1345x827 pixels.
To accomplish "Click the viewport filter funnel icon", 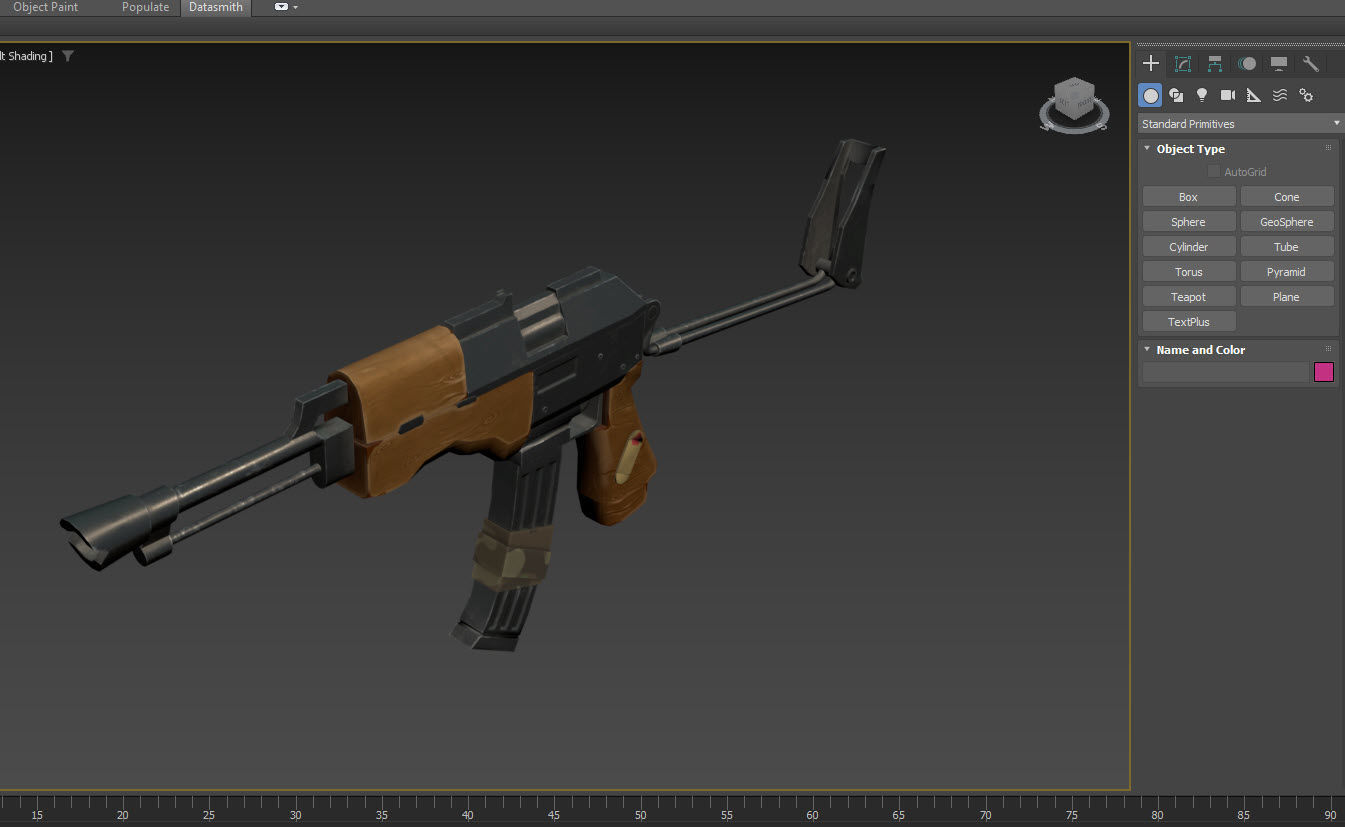I will (68, 56).
